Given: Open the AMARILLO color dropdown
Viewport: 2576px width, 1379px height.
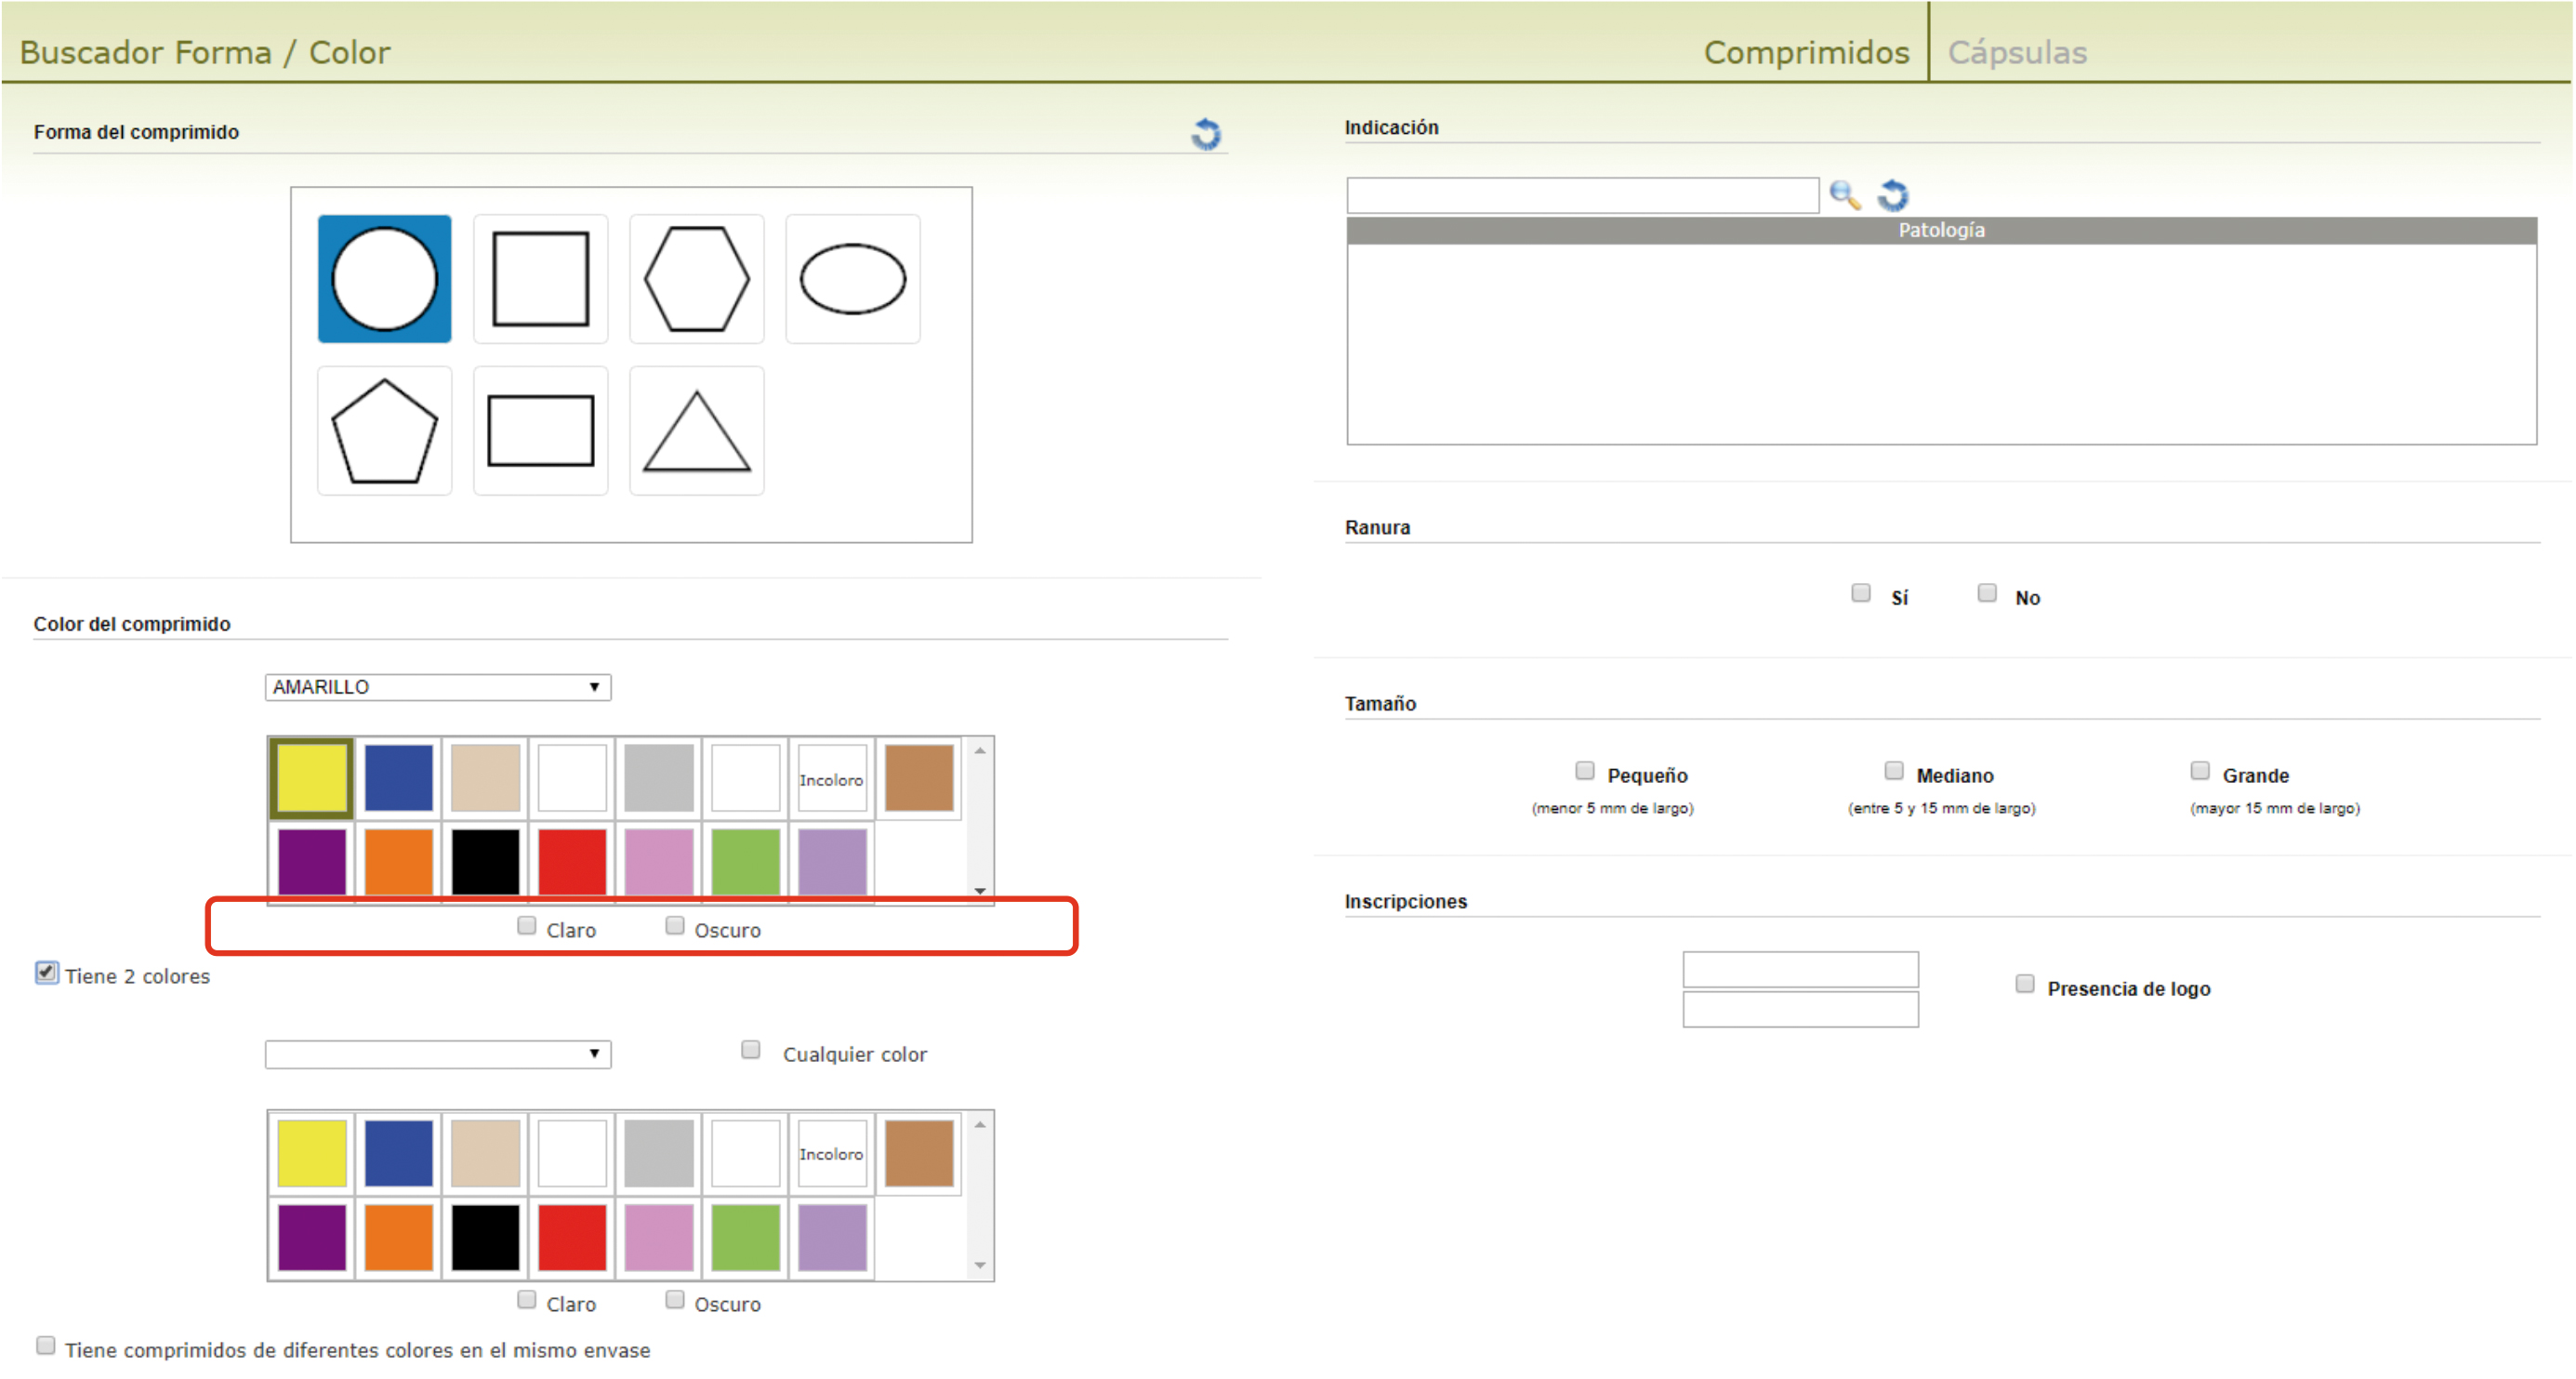Looking at the screenshot, I should 438,687.
